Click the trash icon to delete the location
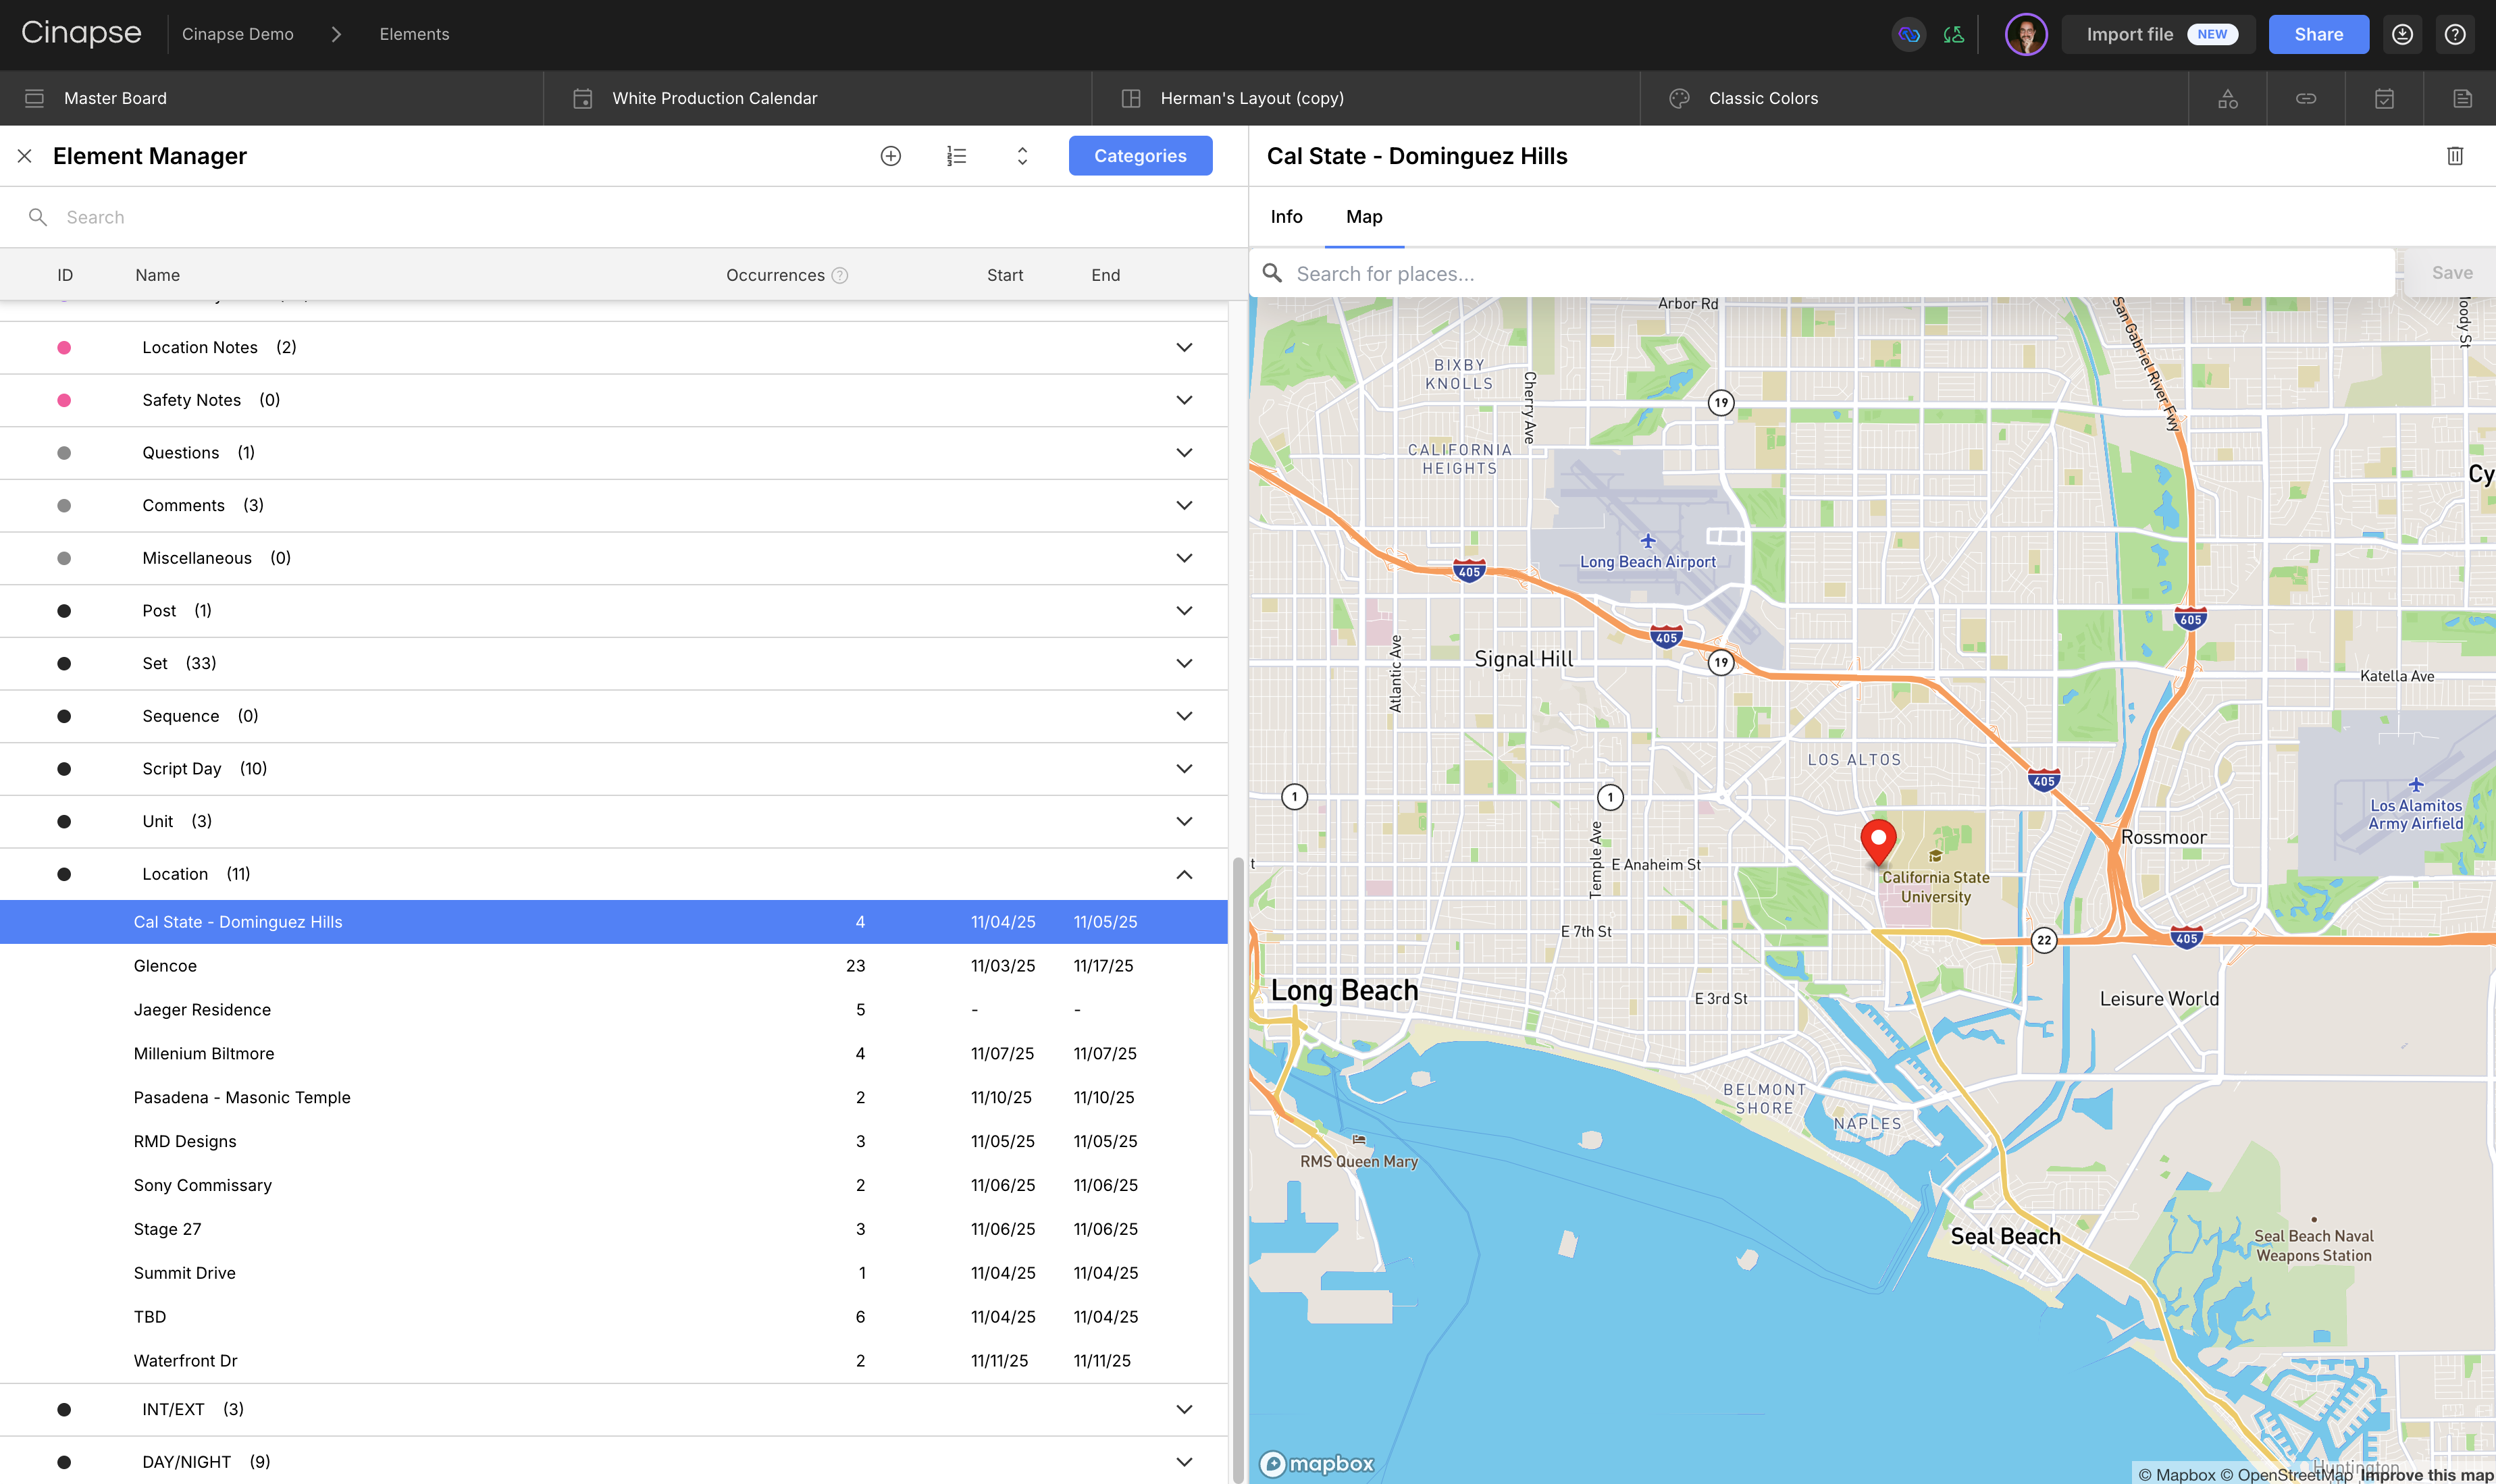Screen dimensions: 2496x1484 tap(2454, 156)
